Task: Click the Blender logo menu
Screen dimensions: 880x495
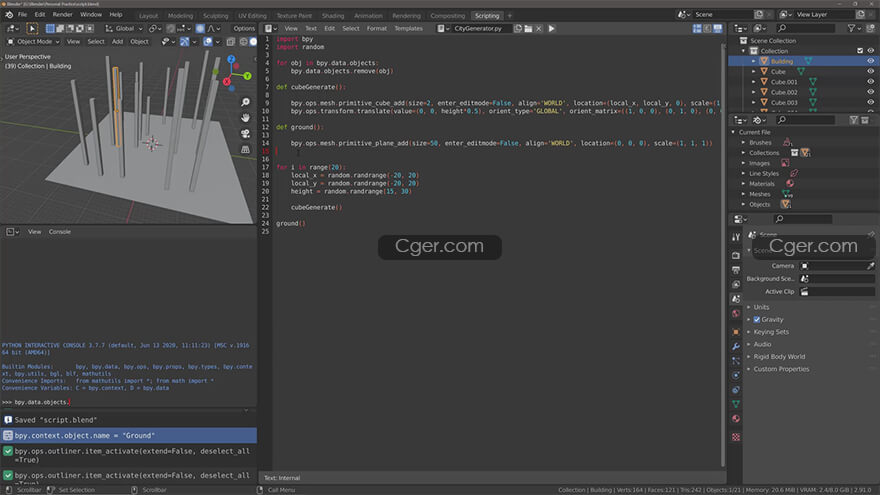Action: click(9, 15)
